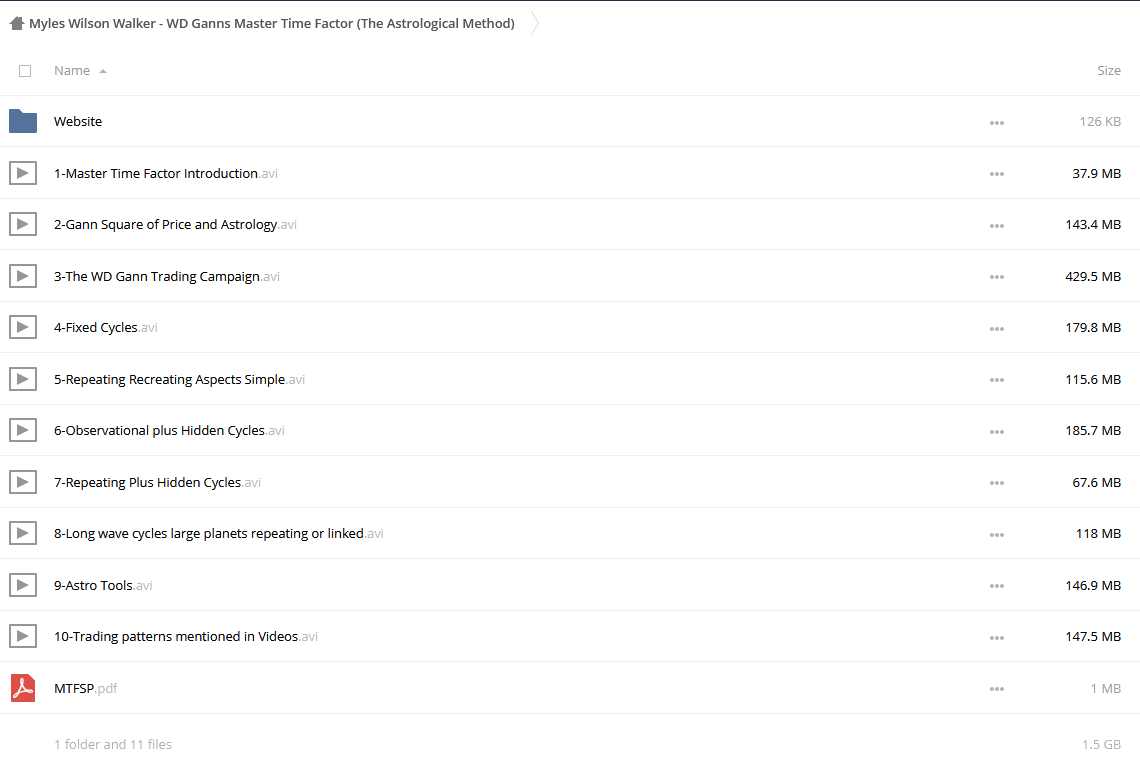The image size is (1140, 763).
Task: Toggle the Name sort direction arrow
Action: [x=103, y=71]
